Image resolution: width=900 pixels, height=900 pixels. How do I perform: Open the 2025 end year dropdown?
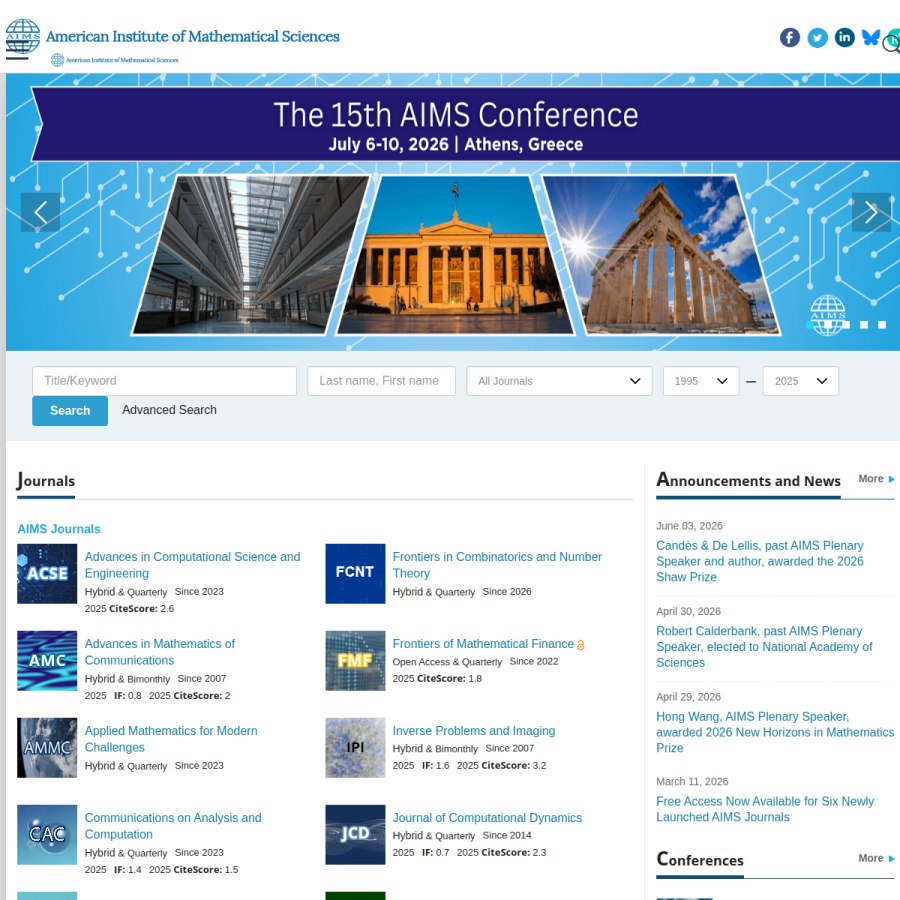pyautogui.click(x=801, y=381)
